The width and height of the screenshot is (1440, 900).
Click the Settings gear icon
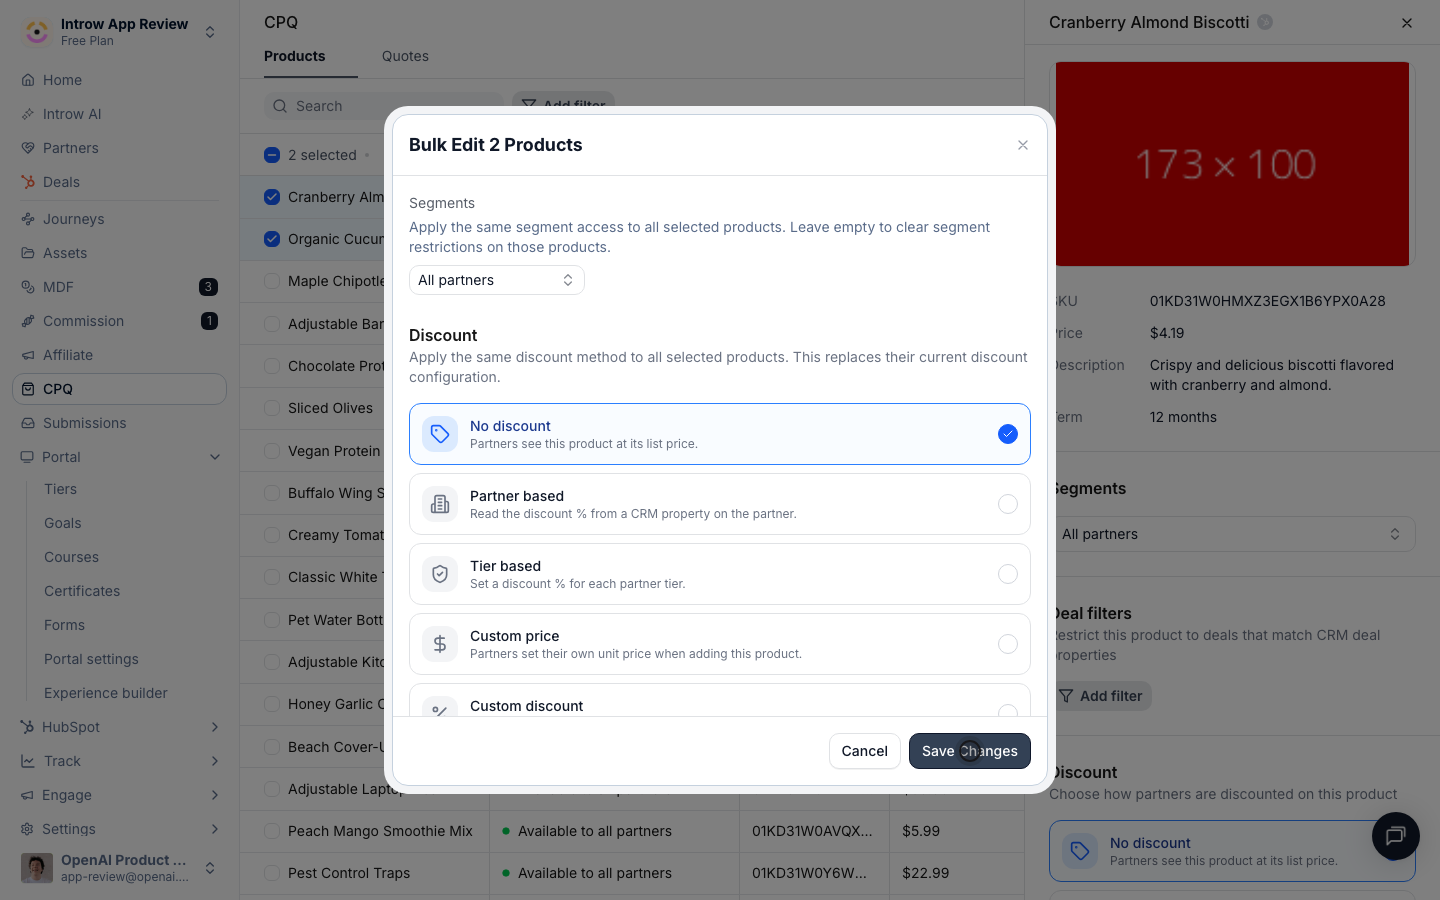[x=28, y=829]
